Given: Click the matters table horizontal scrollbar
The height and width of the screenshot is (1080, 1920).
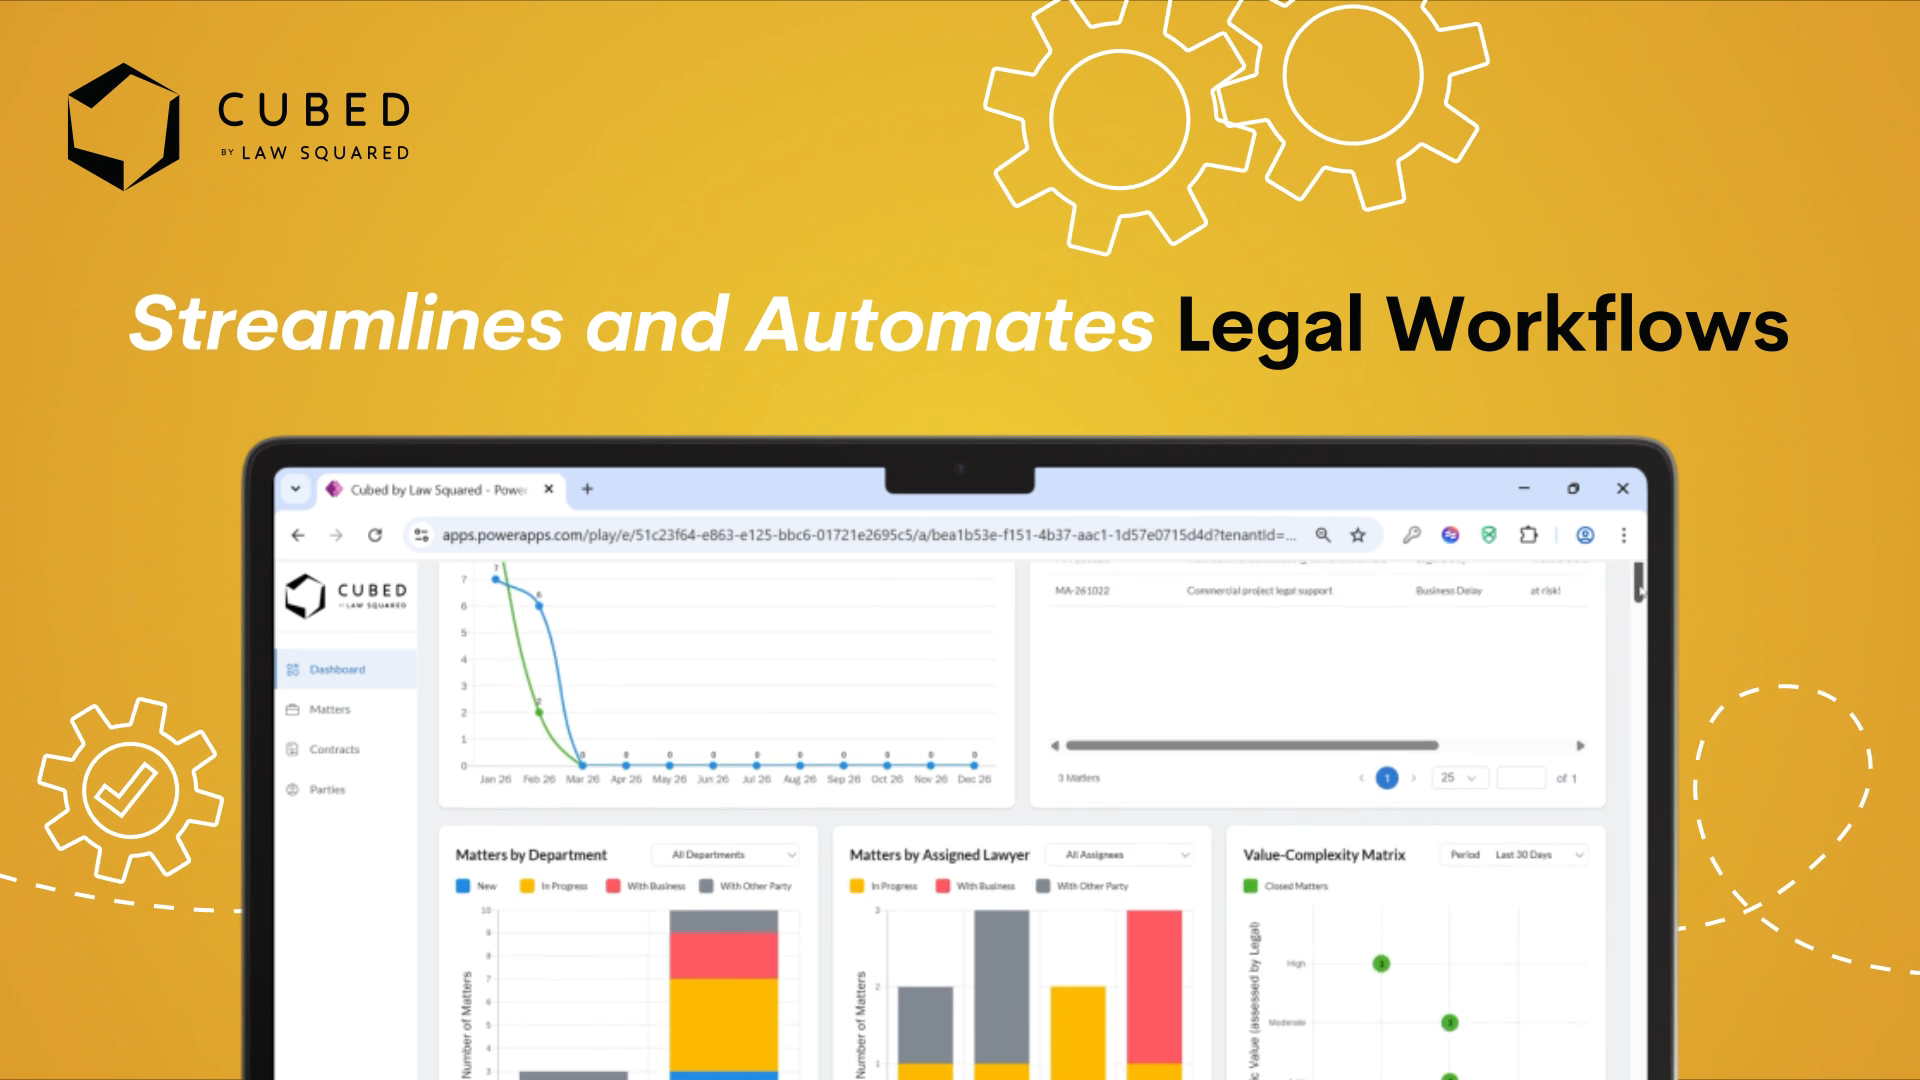Looking at the screenshot, I should [1252, 745].
